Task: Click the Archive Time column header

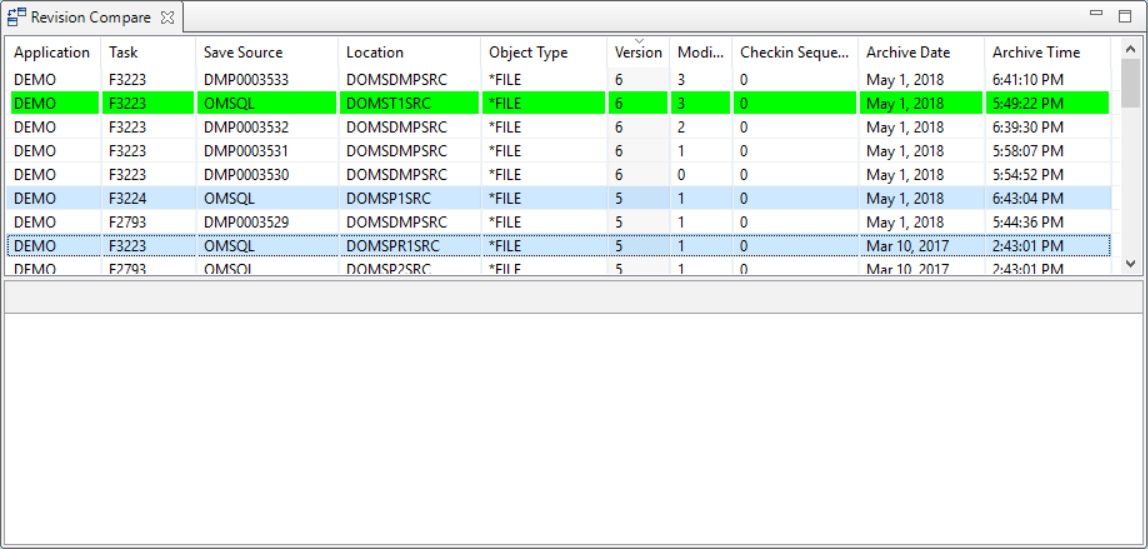Action: click(1036, 53)
